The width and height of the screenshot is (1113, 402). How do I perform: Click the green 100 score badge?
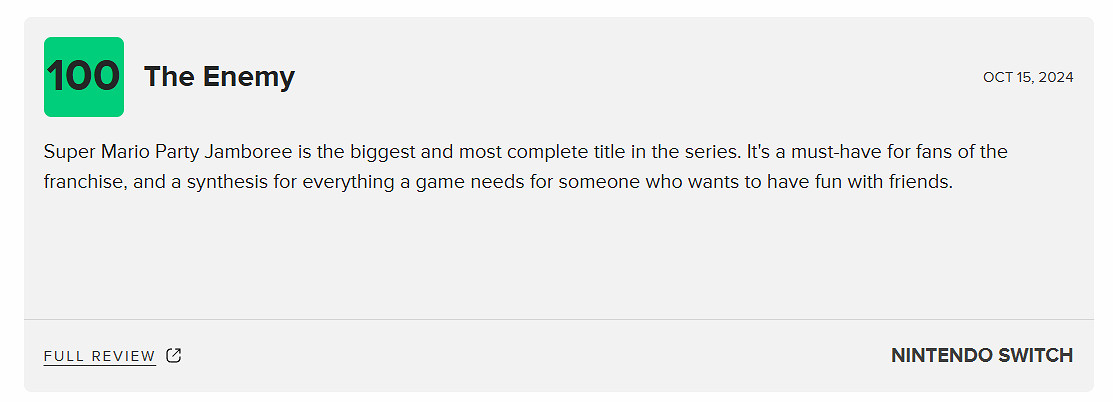[x=84, y=77]
